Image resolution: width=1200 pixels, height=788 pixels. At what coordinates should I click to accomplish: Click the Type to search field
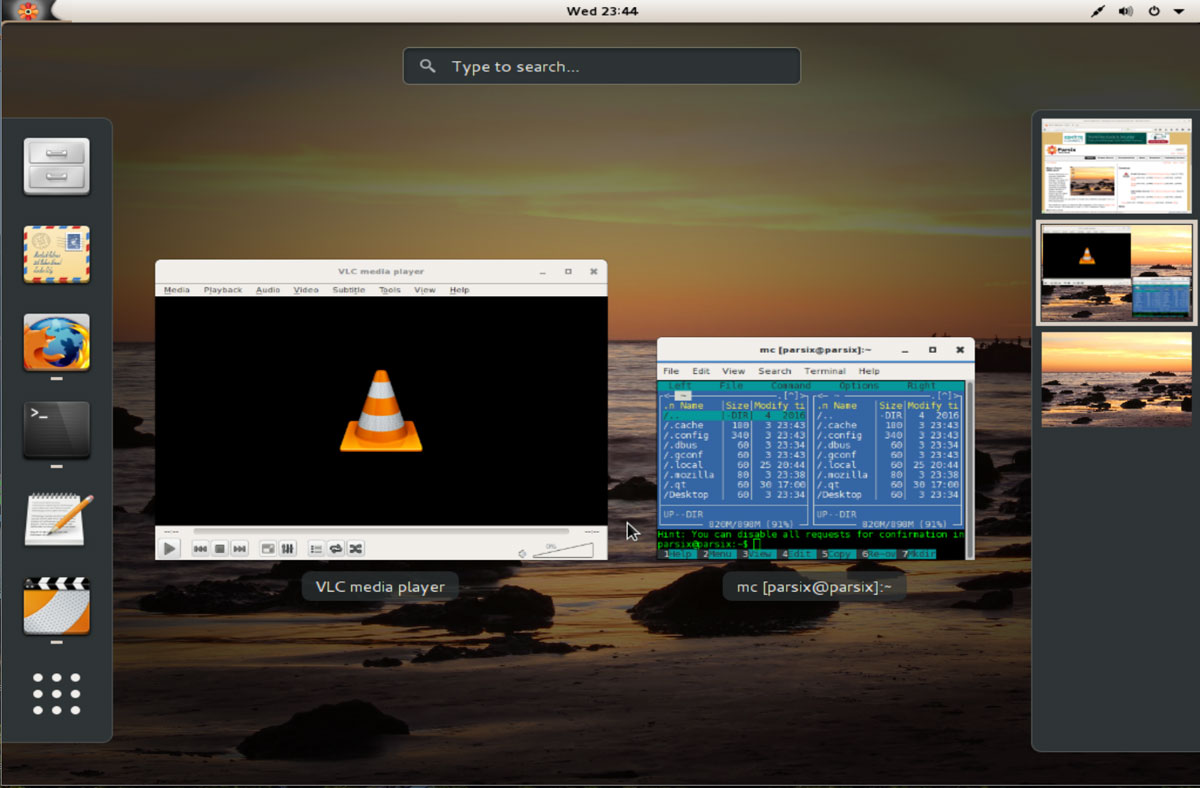click(x=602, y=66)
